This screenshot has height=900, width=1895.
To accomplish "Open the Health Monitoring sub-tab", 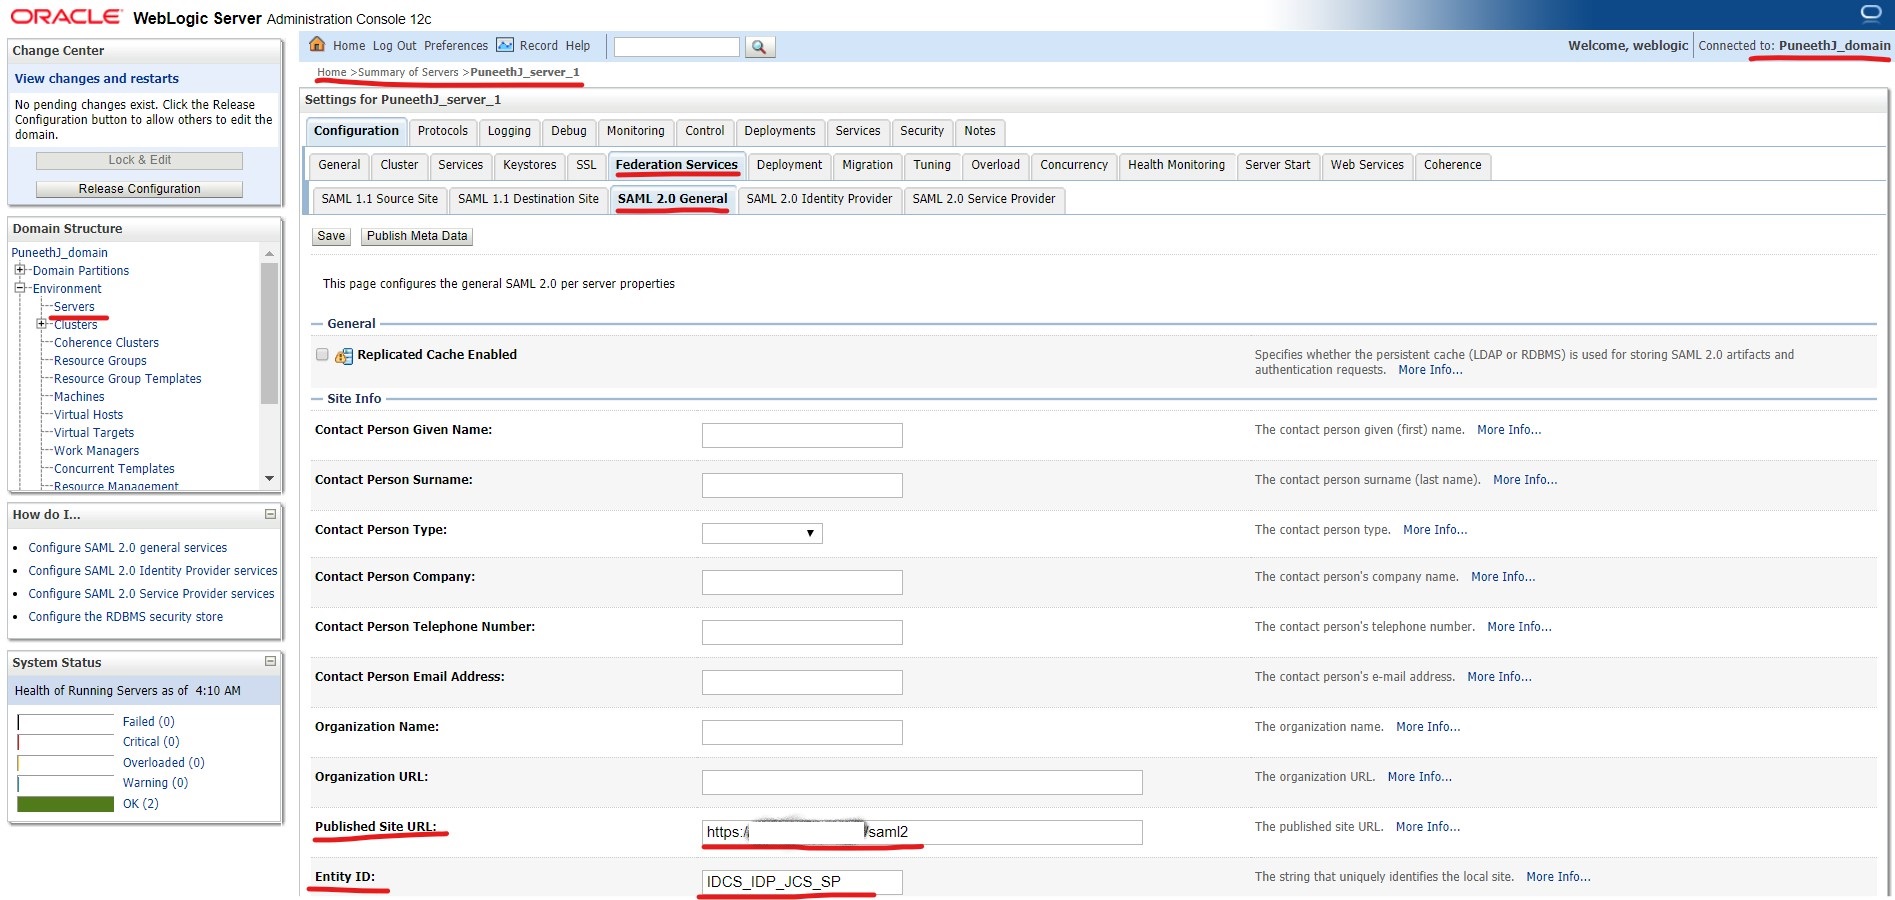I will (1176, 165).
